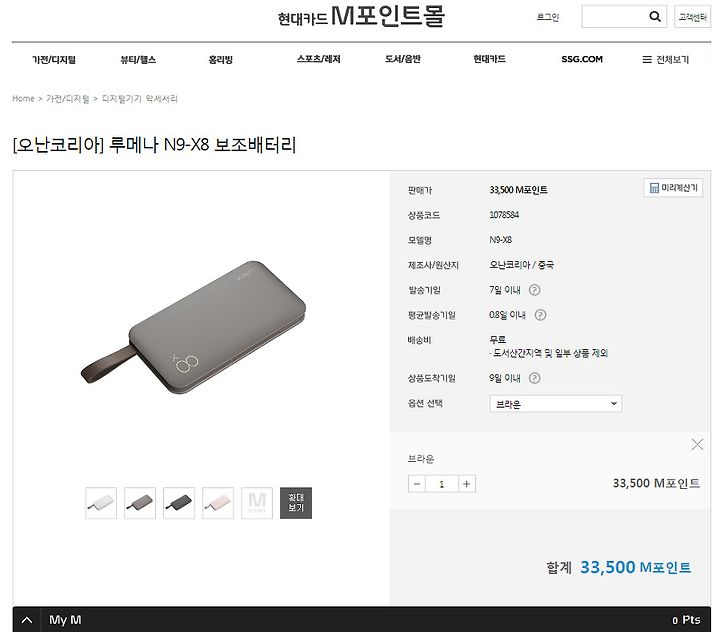Open the 옵션 선택 dropdown showing 브라운
The image size is (720, 632).
[x=556, y=404]
